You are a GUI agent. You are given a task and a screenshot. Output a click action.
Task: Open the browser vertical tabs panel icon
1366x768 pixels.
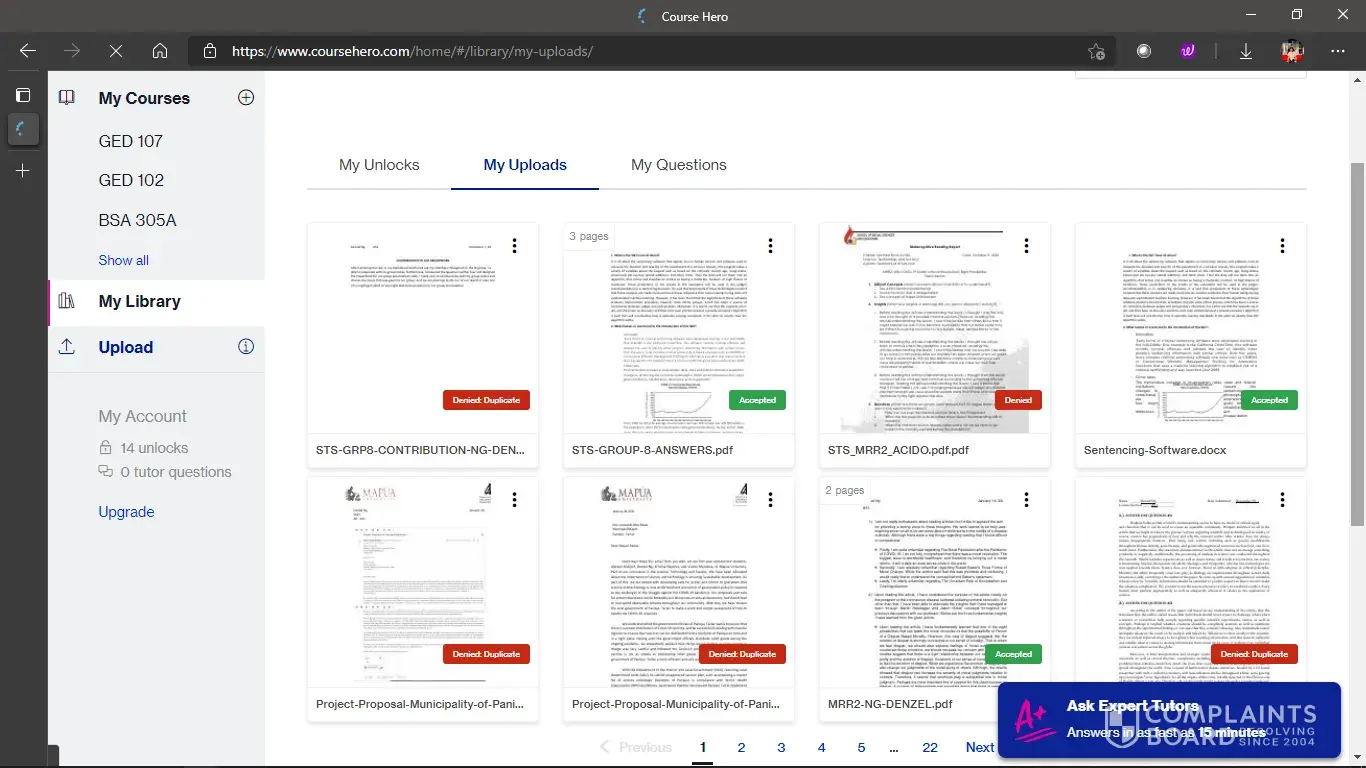[23, 95]
